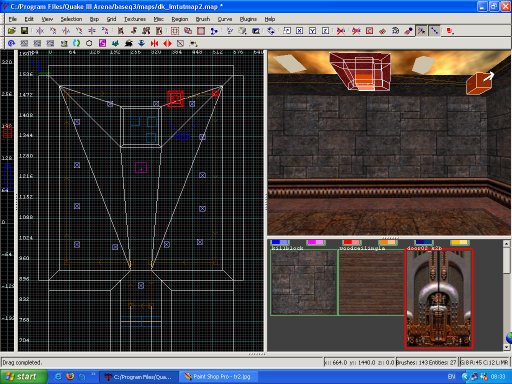Click the octagon outline toolbar icon
The image size is (512, 384).
89,43
